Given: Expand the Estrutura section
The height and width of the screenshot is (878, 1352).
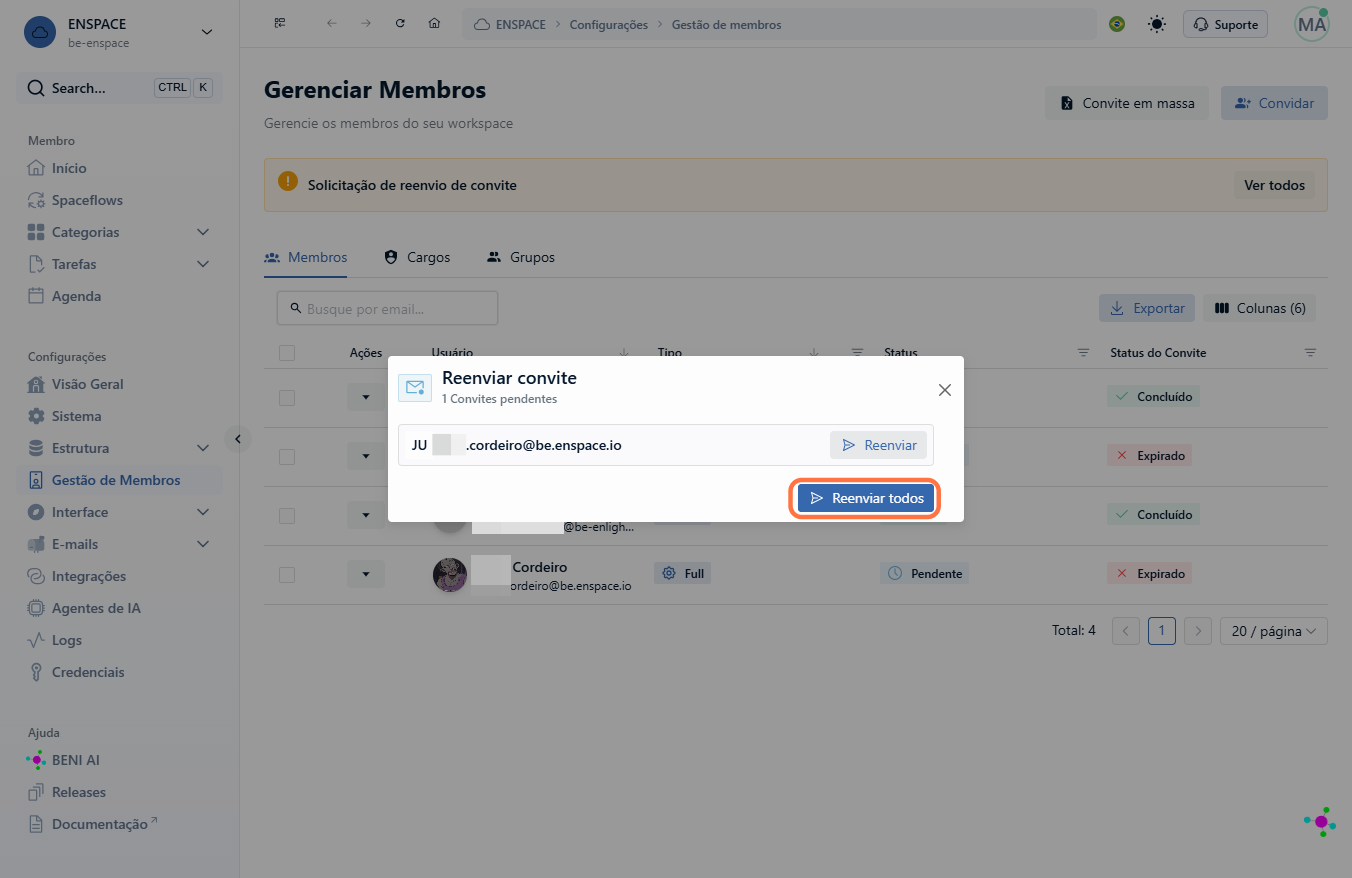Looking at the screenshot, I should [120, 448].
